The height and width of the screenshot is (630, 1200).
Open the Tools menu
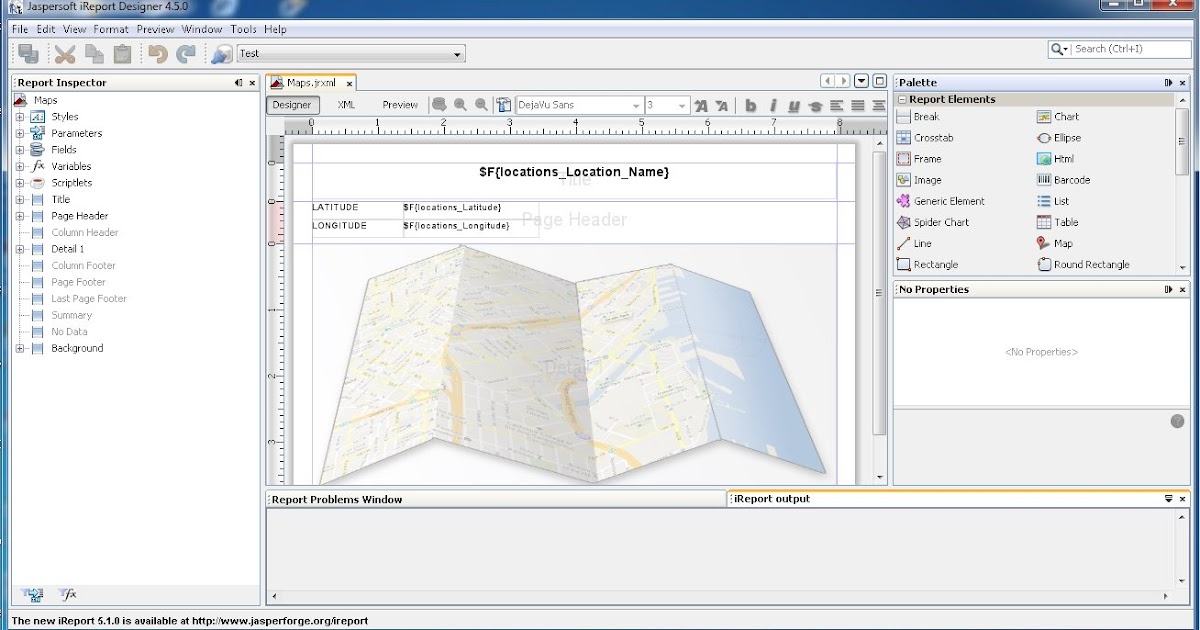(243, 29)
